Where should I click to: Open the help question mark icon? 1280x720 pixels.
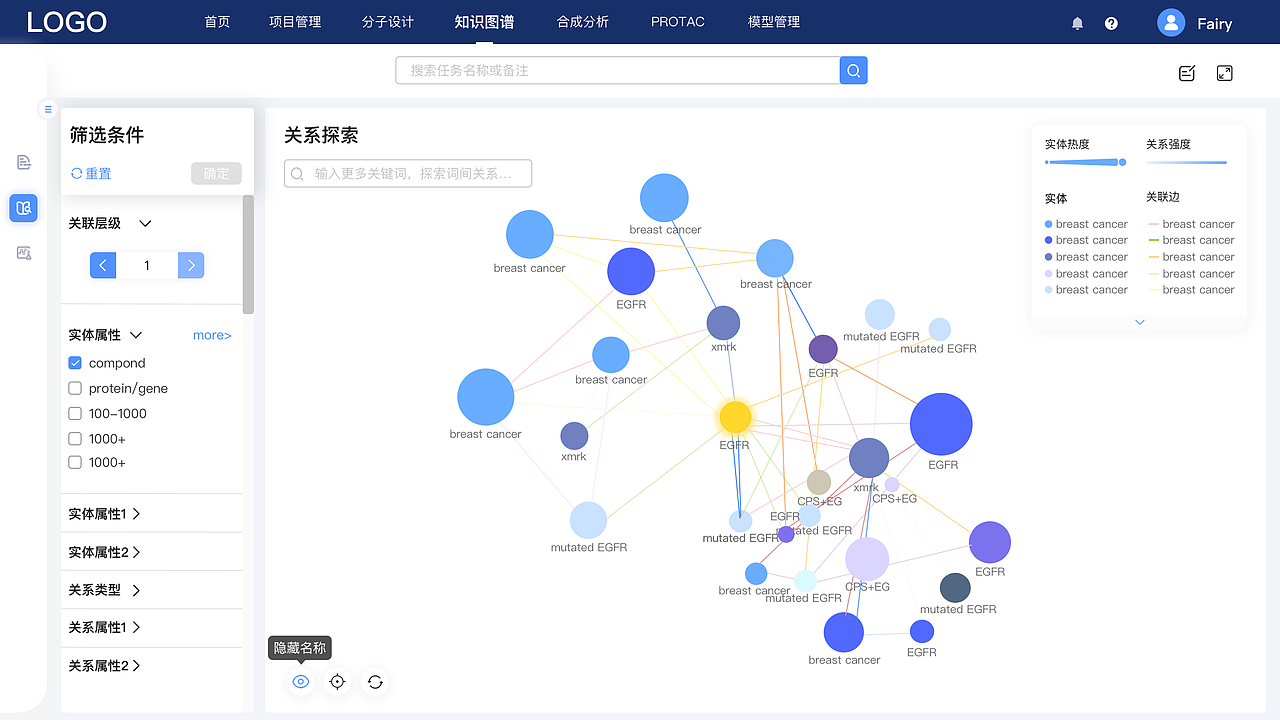(x=1111, y=23)
